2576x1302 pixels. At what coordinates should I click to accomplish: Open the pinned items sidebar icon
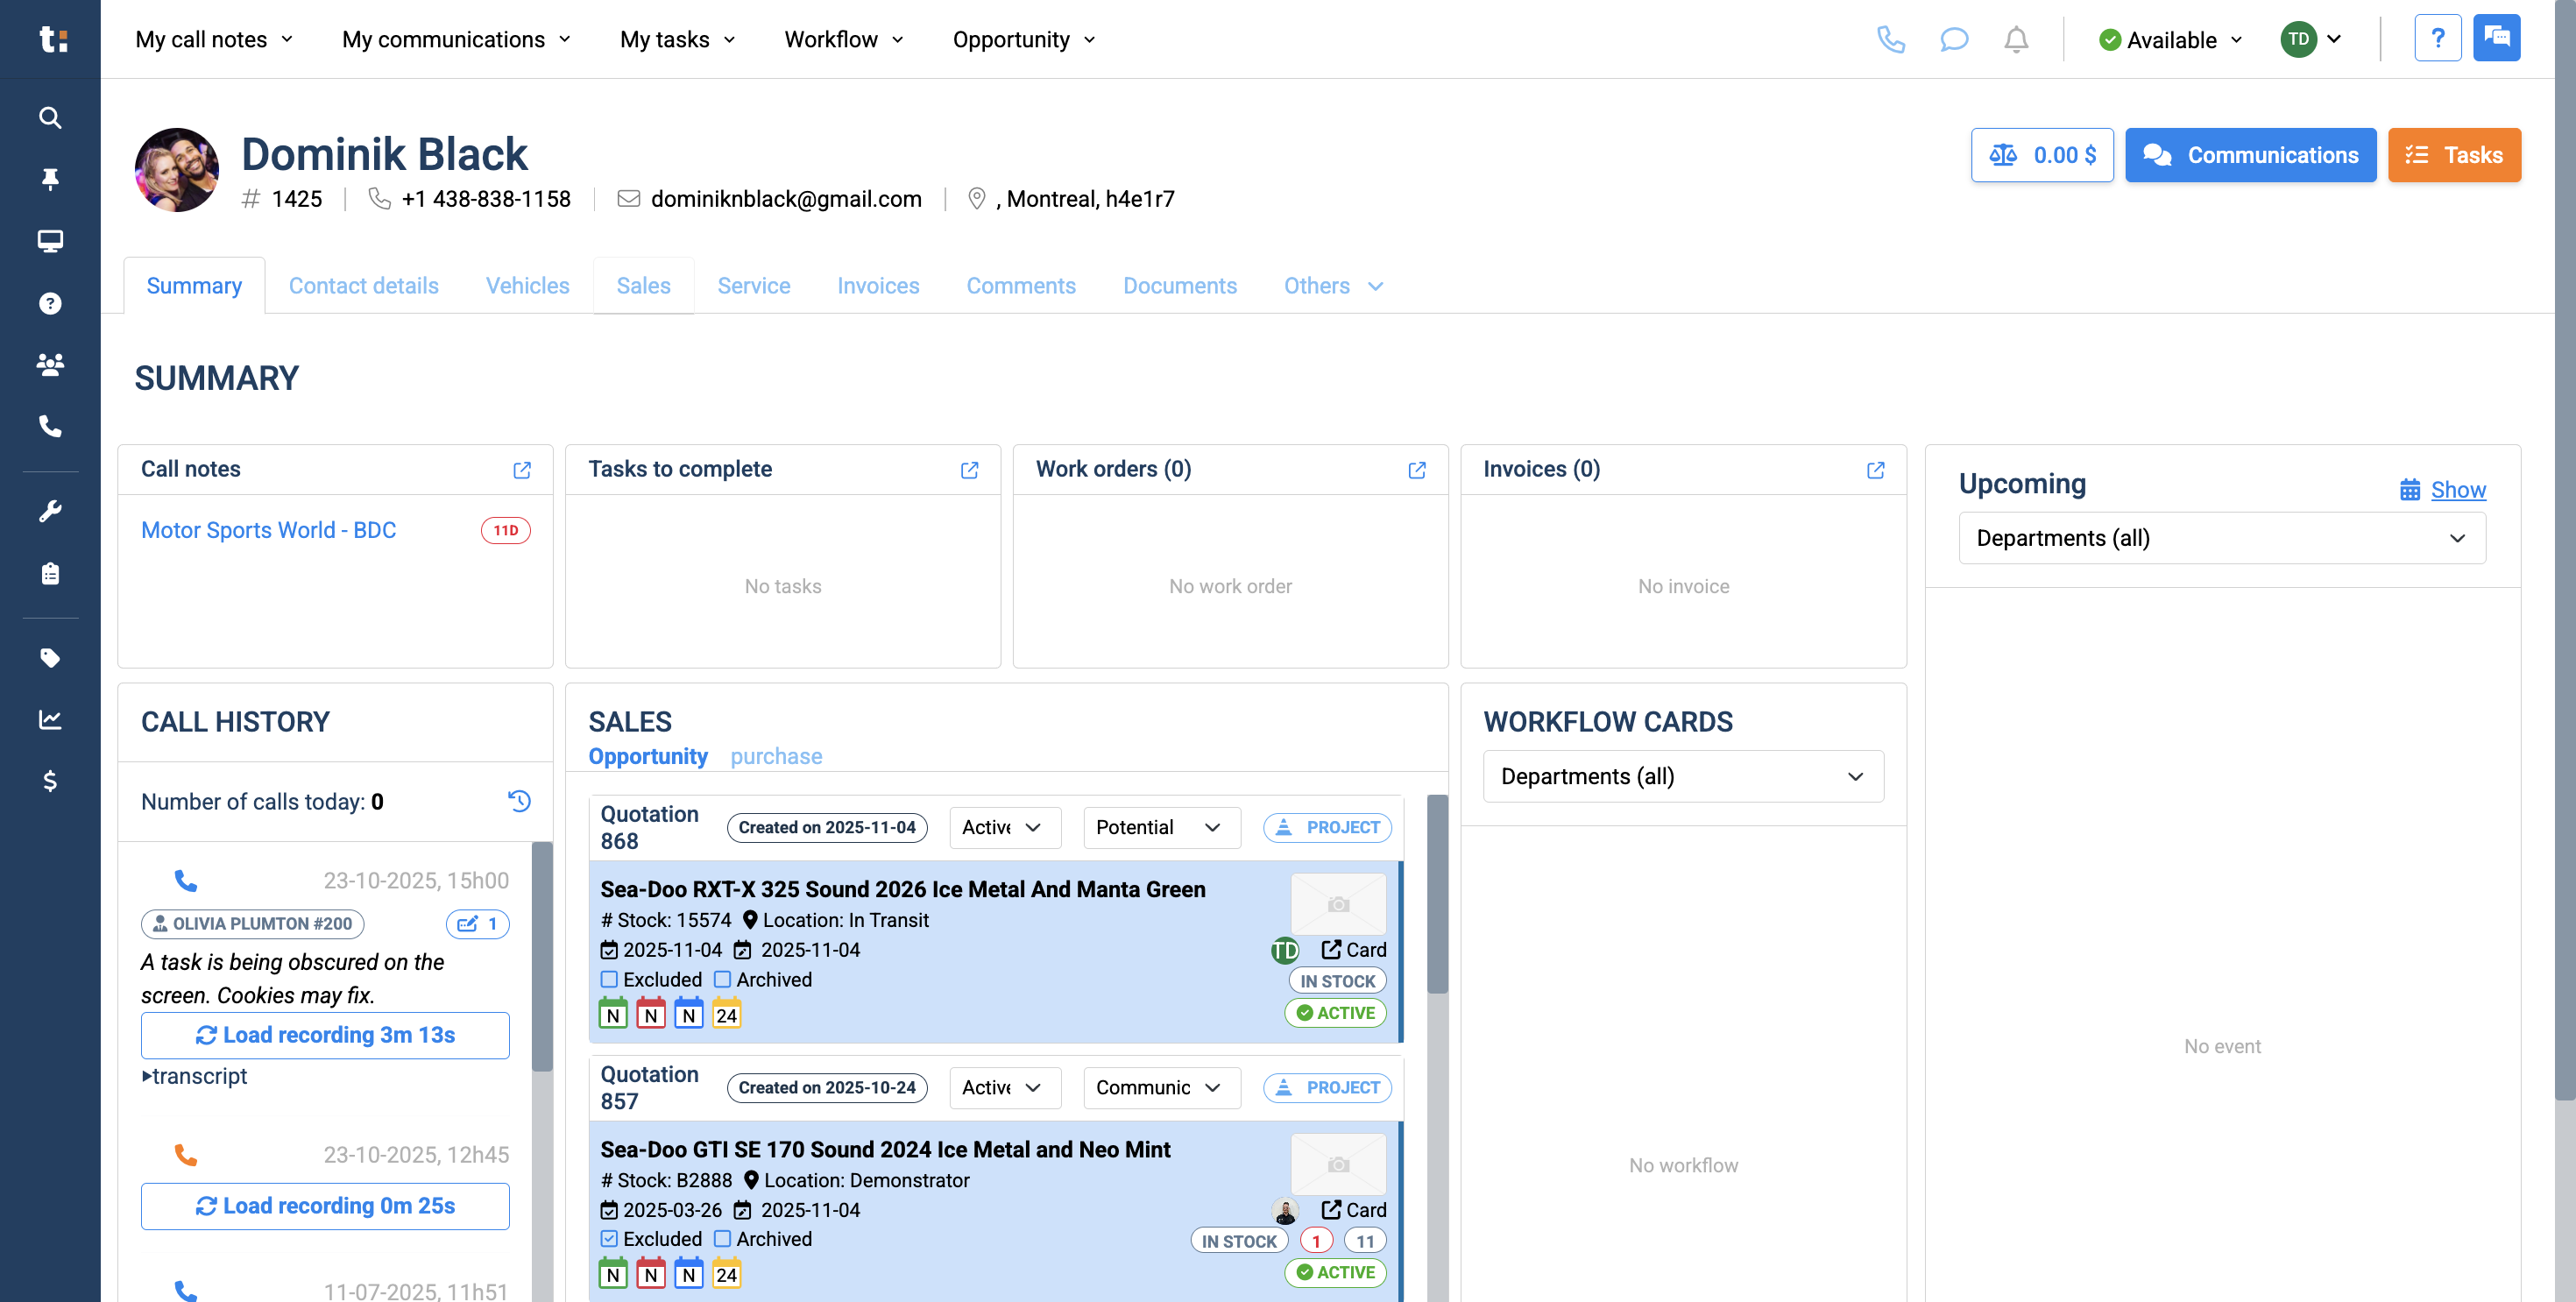(x=50, y=179)
